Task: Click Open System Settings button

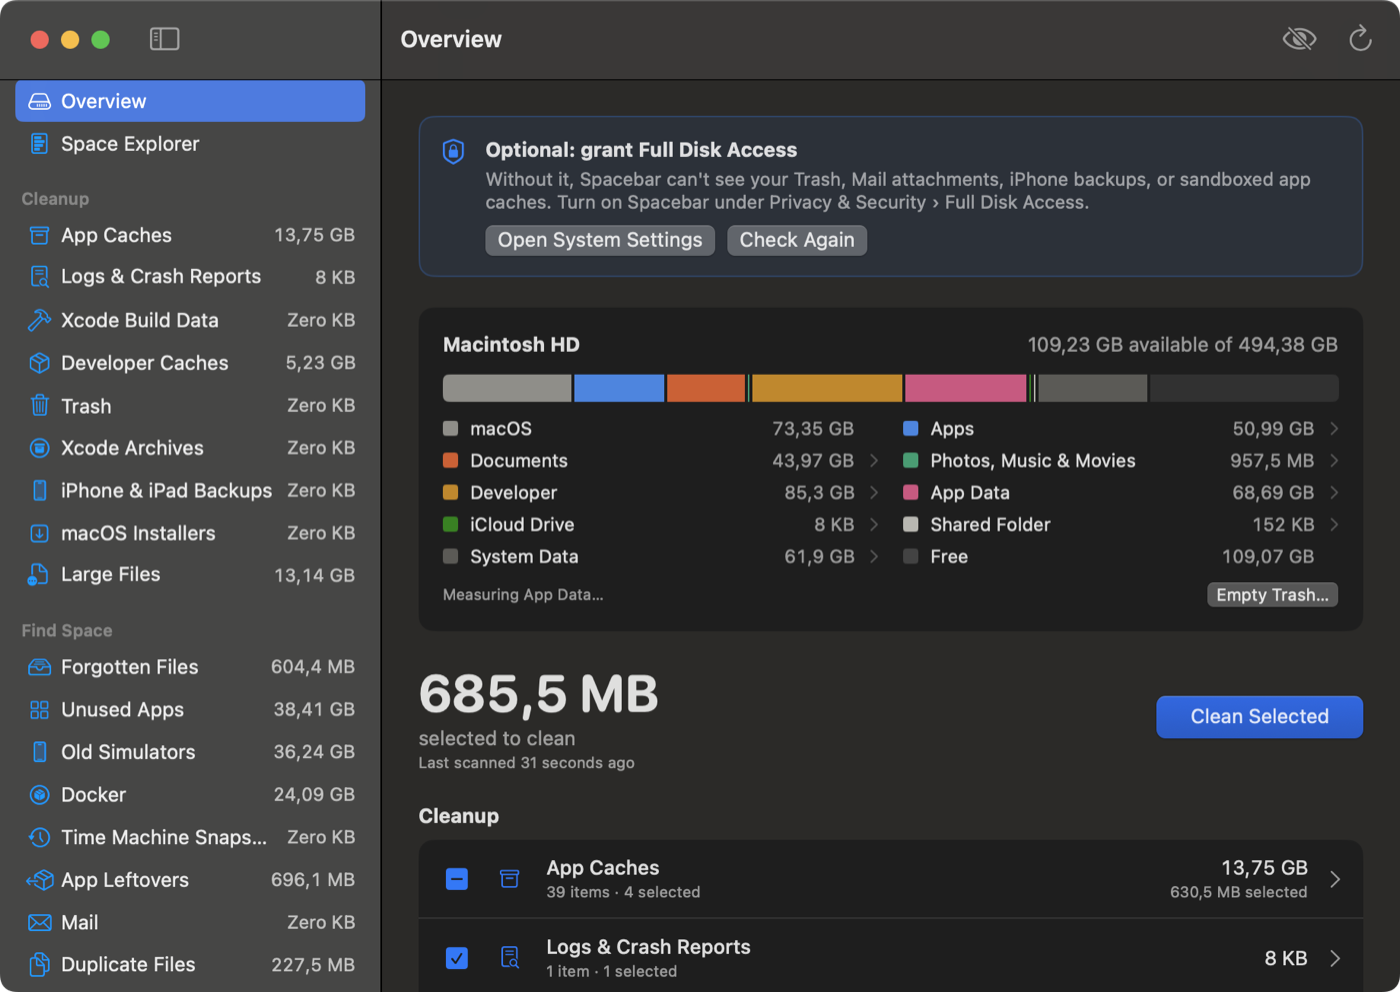Action: [x=600, y=240]
